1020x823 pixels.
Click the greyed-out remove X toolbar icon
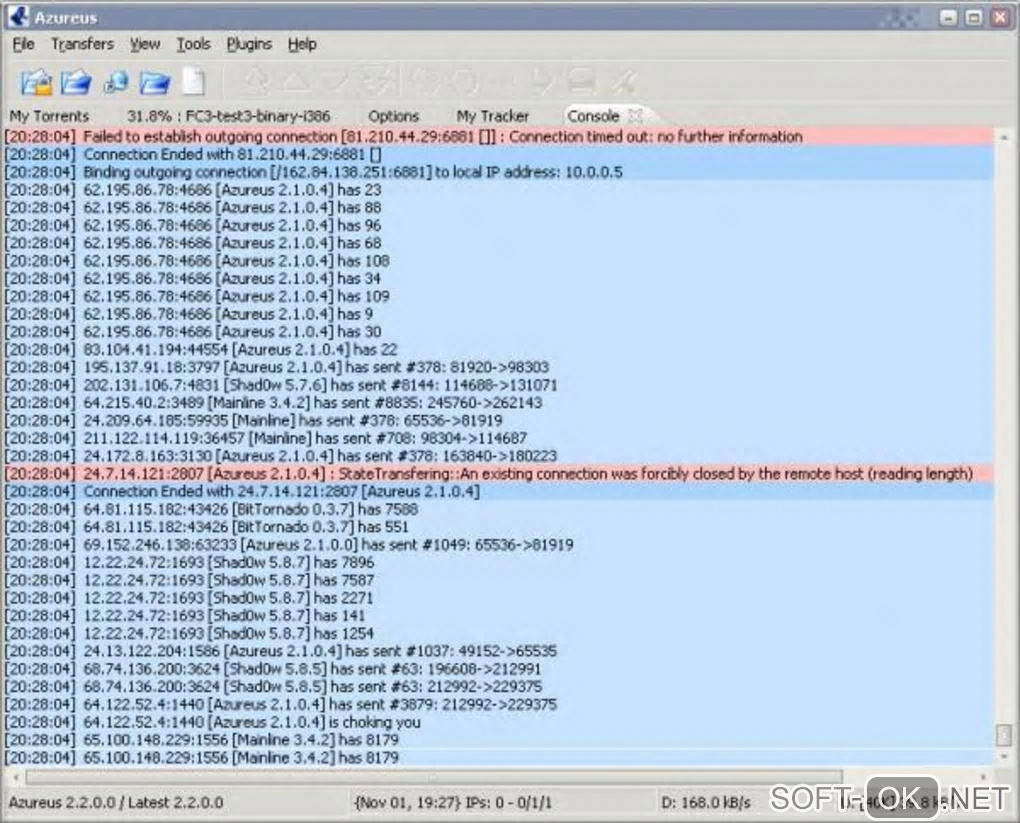[x=623, y=82]
